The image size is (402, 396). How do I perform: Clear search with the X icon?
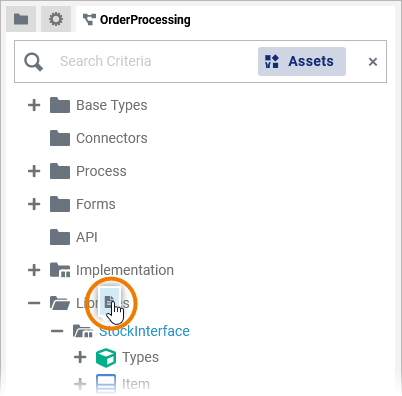tap(373, 62)
